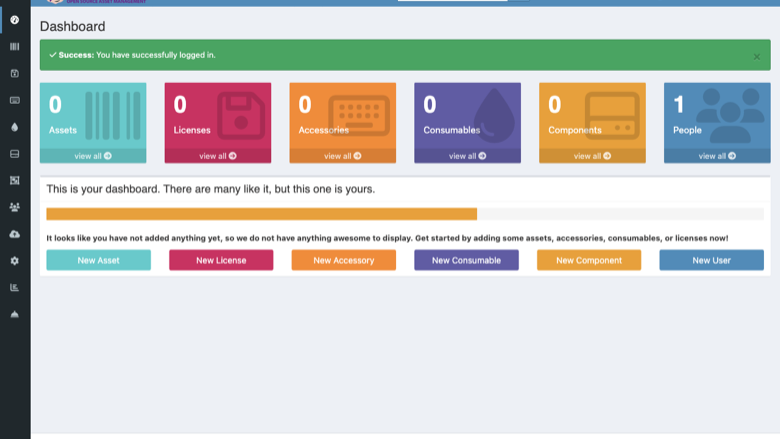Click the users graphic on the People card
Image resolution: width=780 pixels, height=439 pixels.
click(730, 115)
